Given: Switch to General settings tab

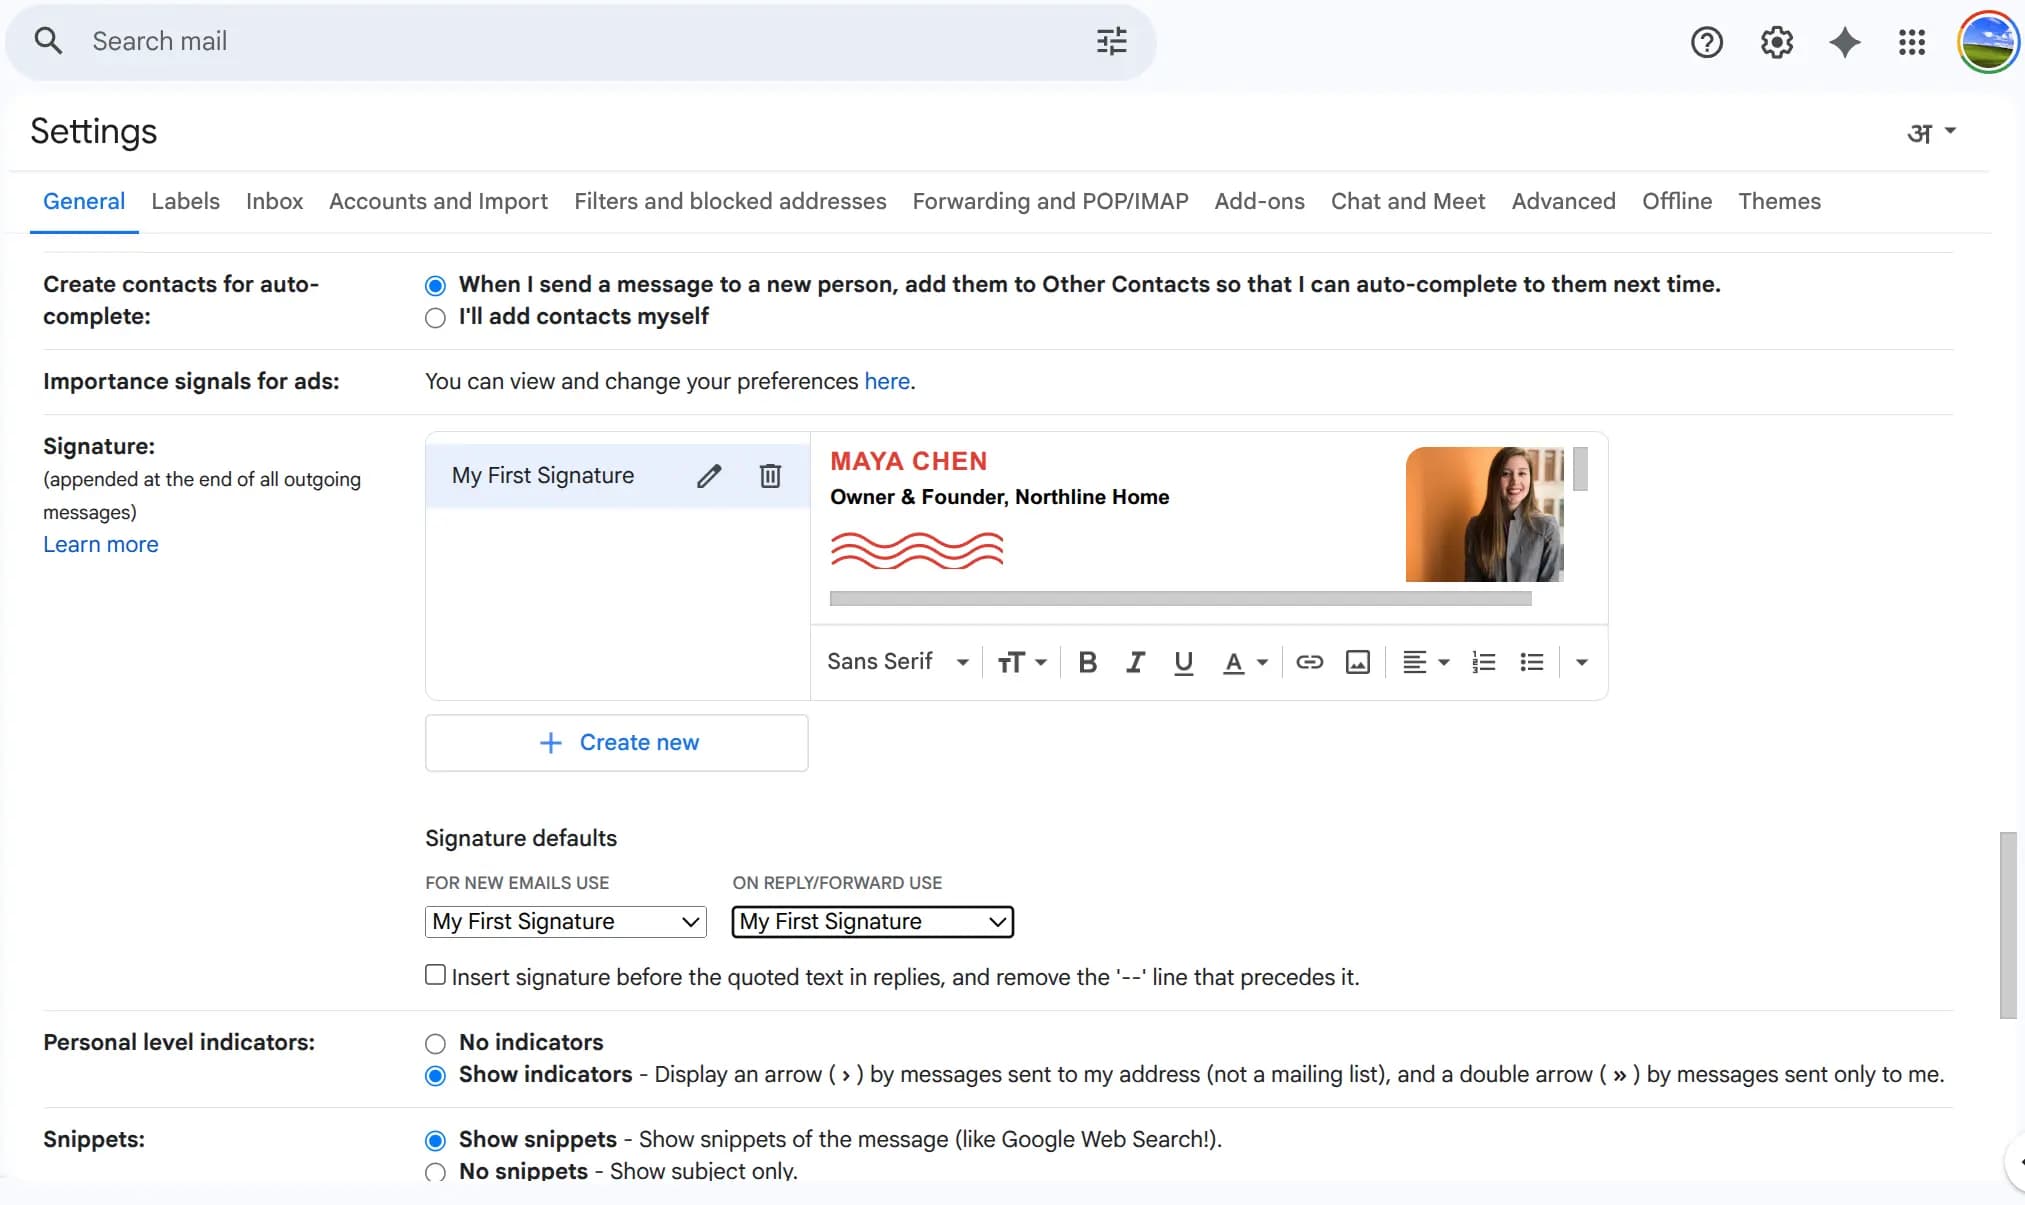Looking at the screenshot, I should point(84,201).
